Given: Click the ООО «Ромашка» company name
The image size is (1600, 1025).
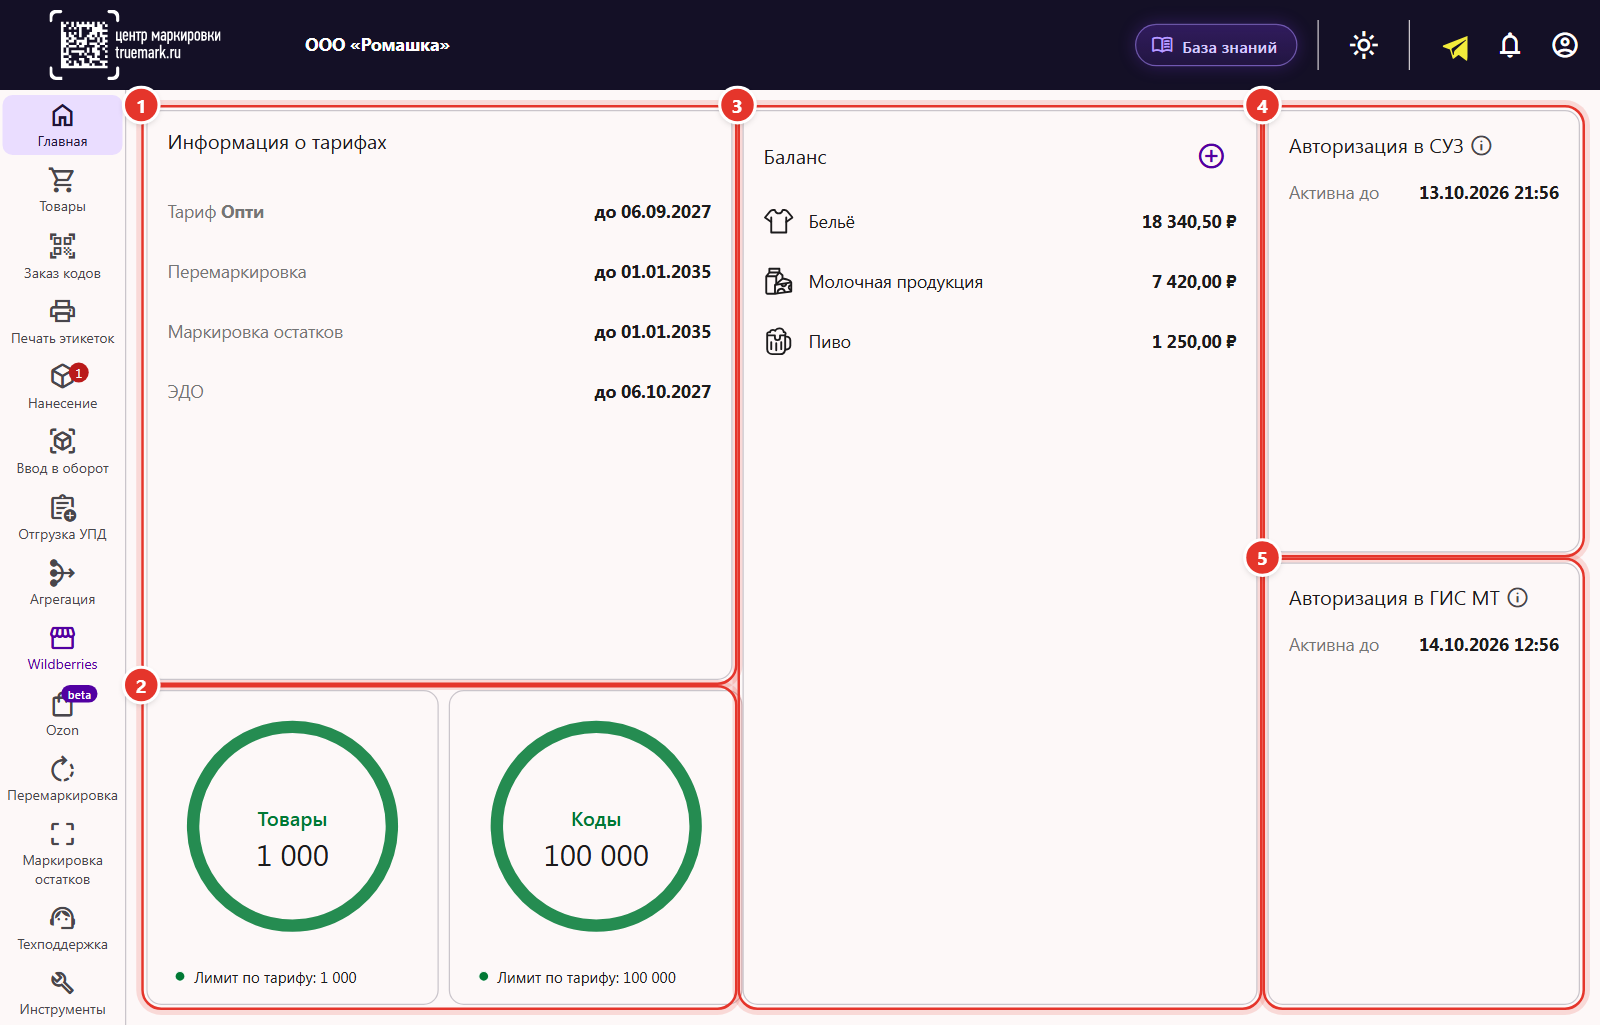Looking at the screenshot, I should pos(377,45).
